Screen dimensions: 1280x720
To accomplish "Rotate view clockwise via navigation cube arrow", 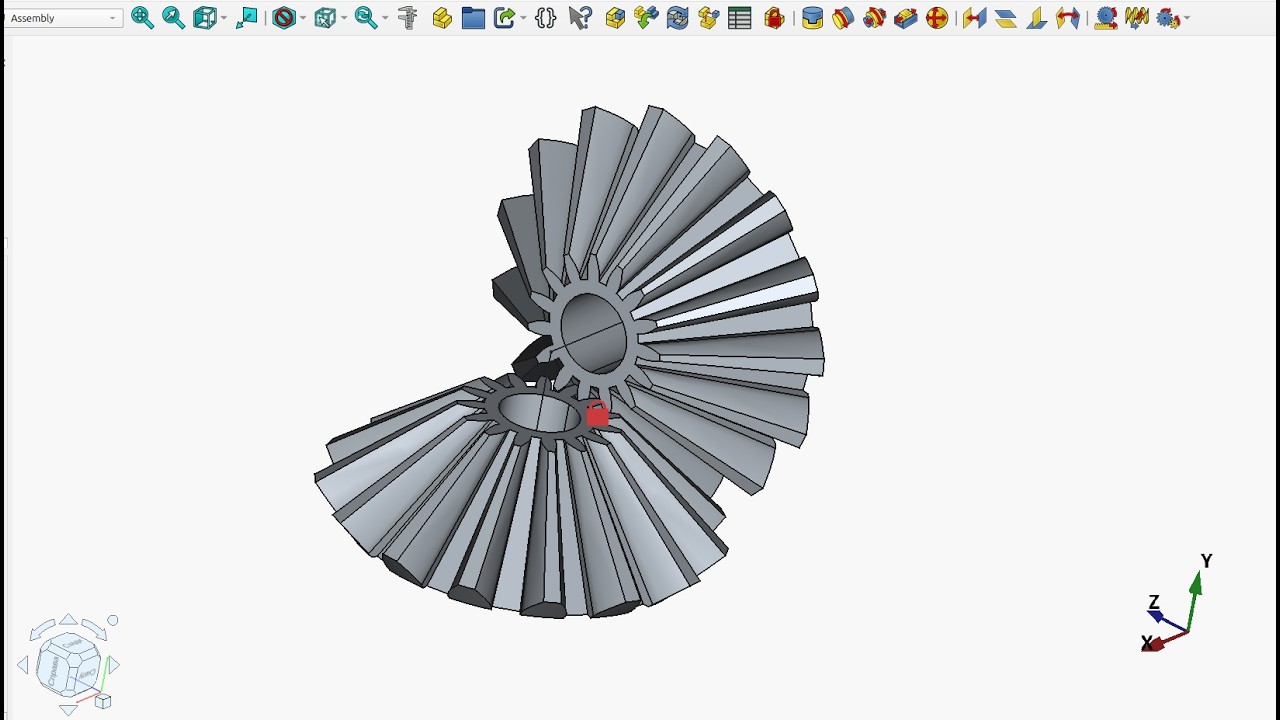I will pos(95,632).
